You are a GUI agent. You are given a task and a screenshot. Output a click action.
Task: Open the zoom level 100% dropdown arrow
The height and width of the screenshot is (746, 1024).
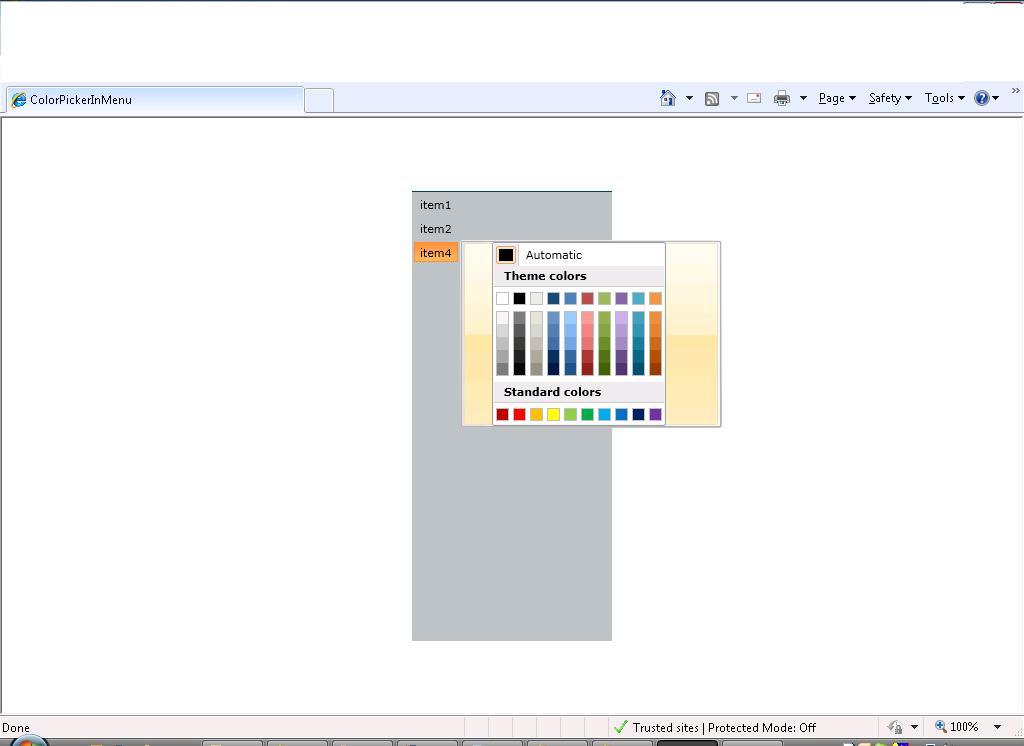[997, 726]
